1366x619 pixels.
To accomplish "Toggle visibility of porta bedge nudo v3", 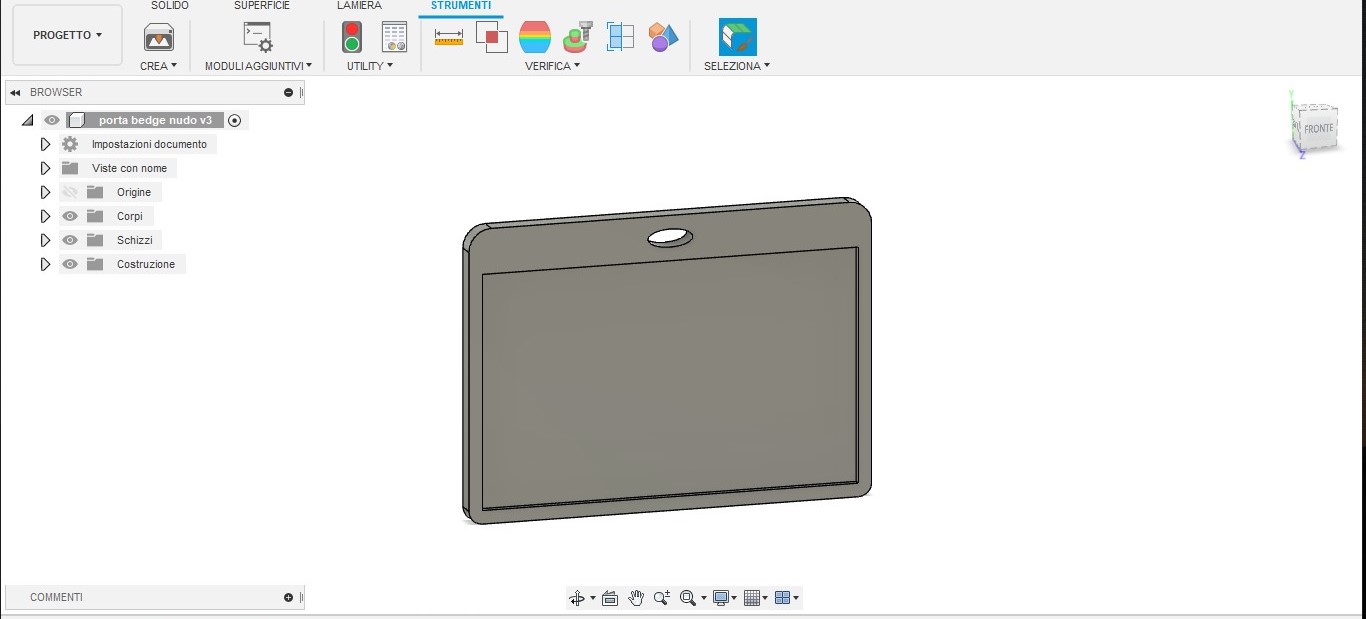I will point(52,120).
